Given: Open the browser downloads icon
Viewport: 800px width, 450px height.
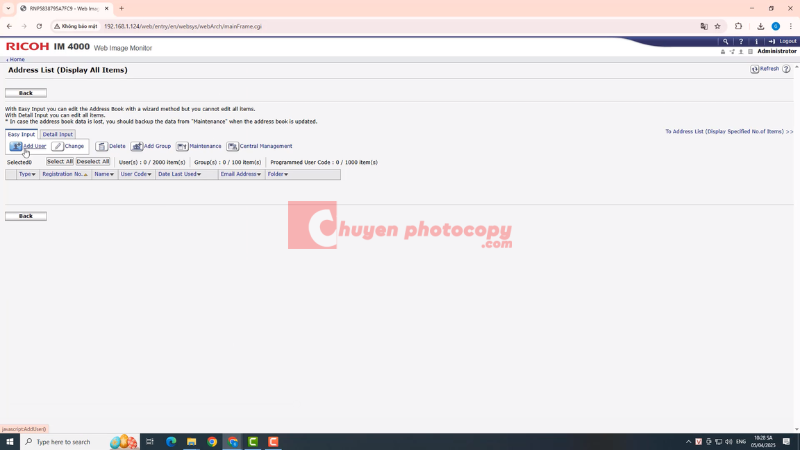Looking at the screenshot, I should (x=760, y=27).
